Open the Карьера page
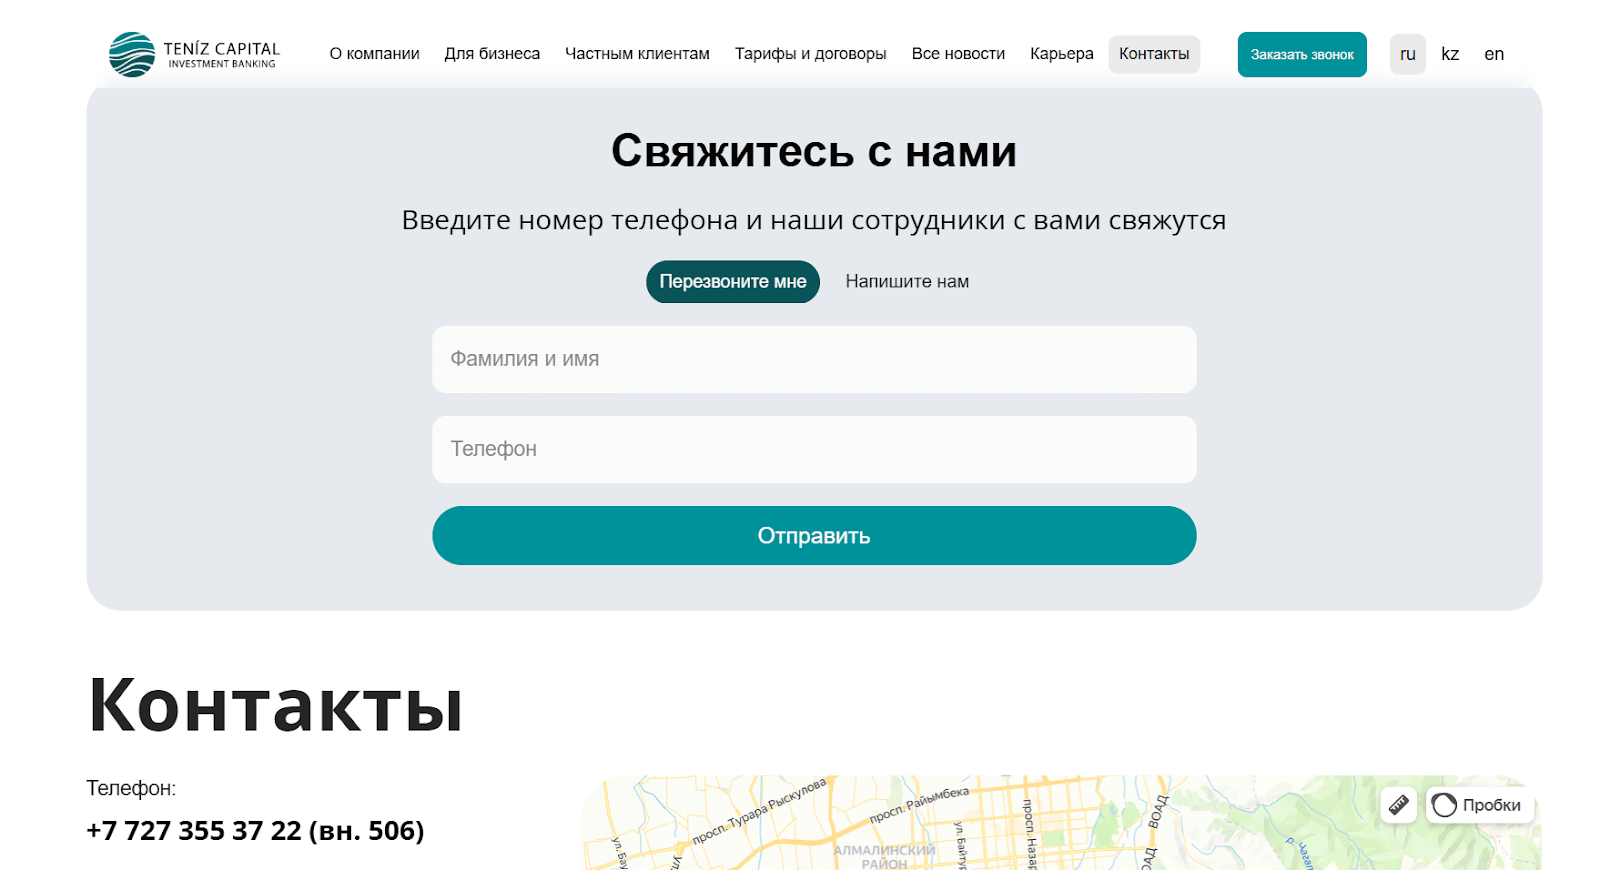The image size is (1600, 870). coord(1061,54)
